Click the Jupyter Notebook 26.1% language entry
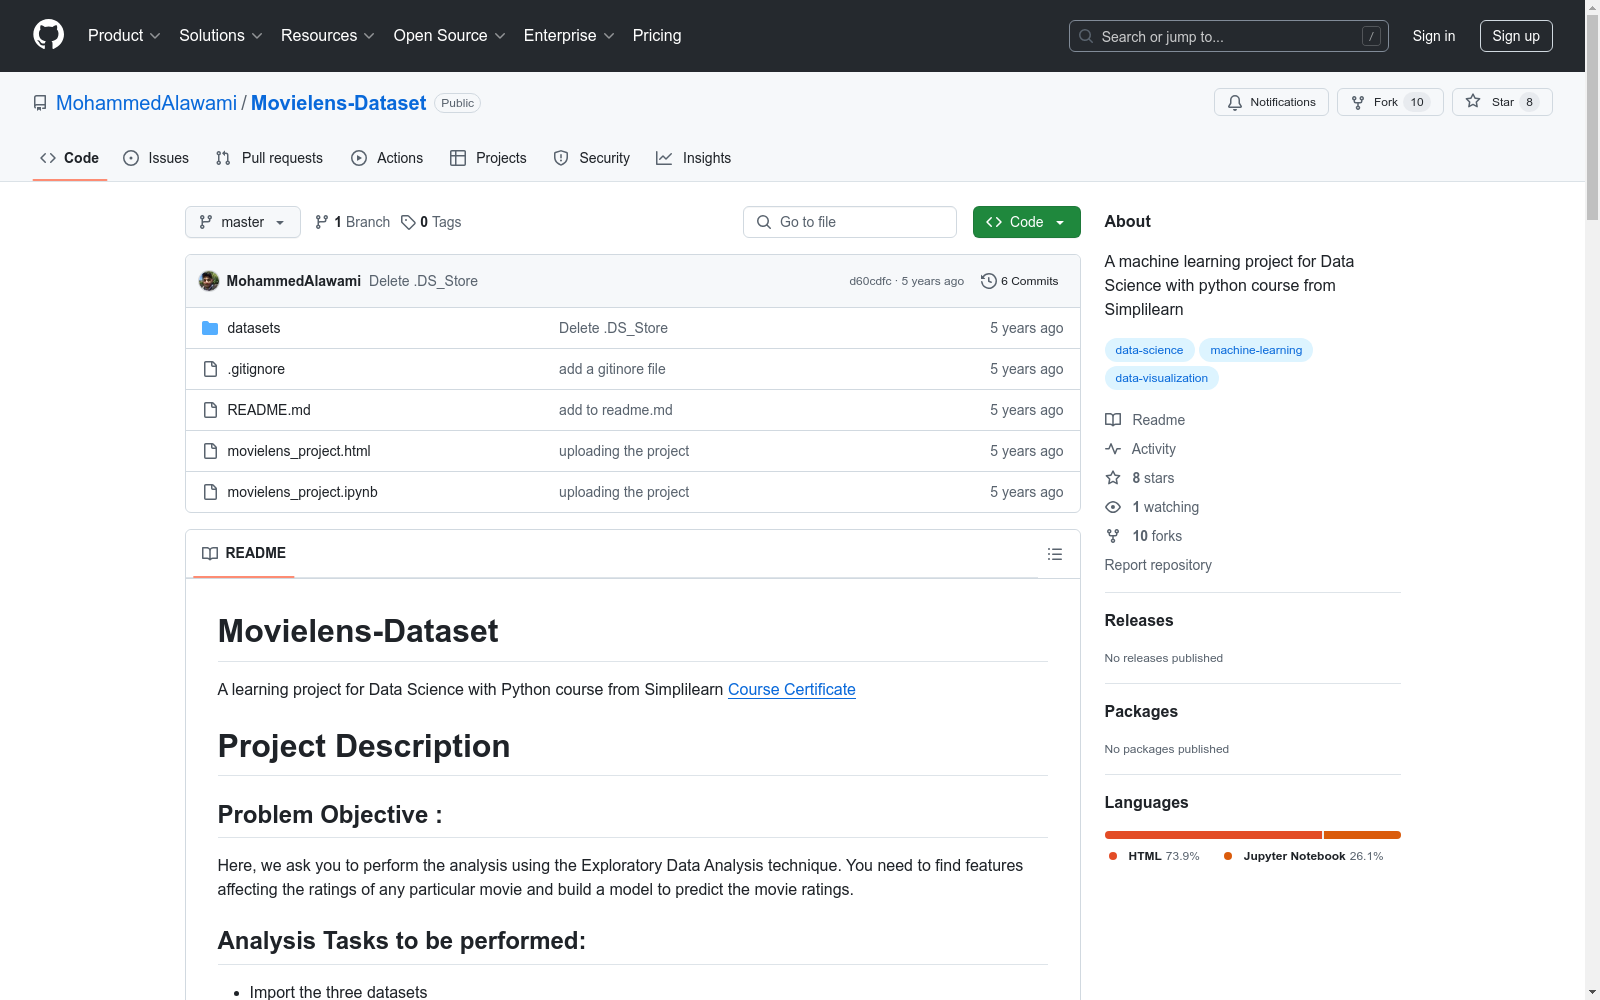This screenshot has width=1600, height=1000. click(x=1304, y=856)
